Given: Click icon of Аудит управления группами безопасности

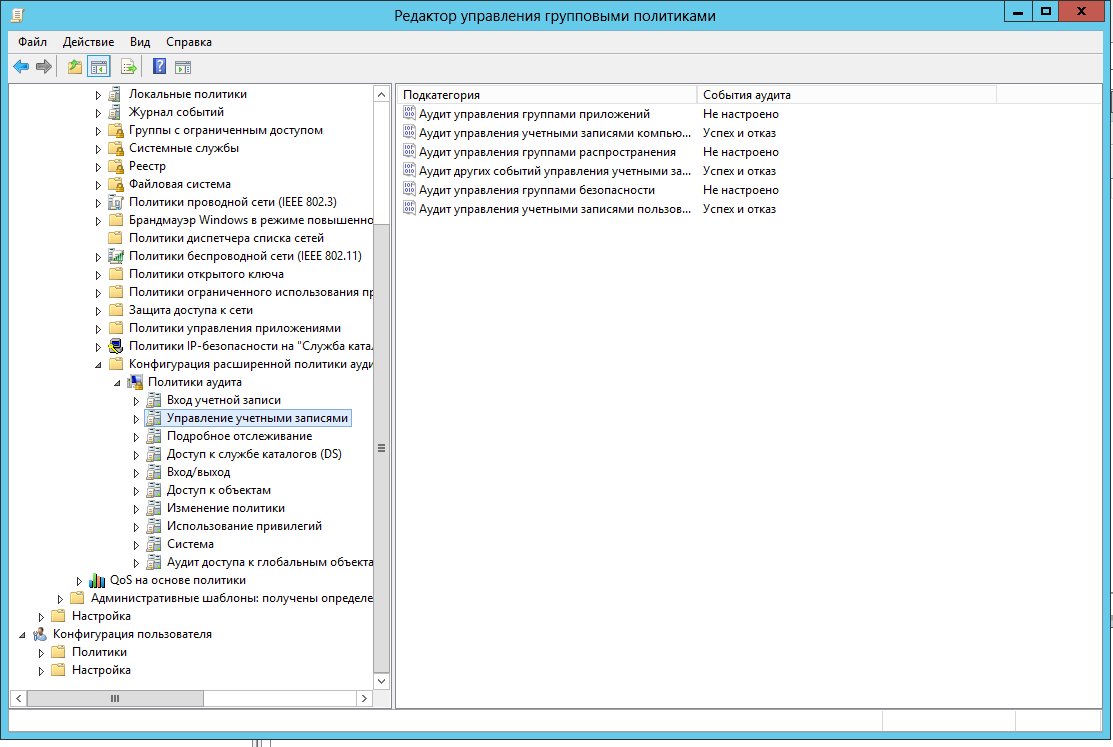Looking at the screenshot, I should click(x=410, y=189).
